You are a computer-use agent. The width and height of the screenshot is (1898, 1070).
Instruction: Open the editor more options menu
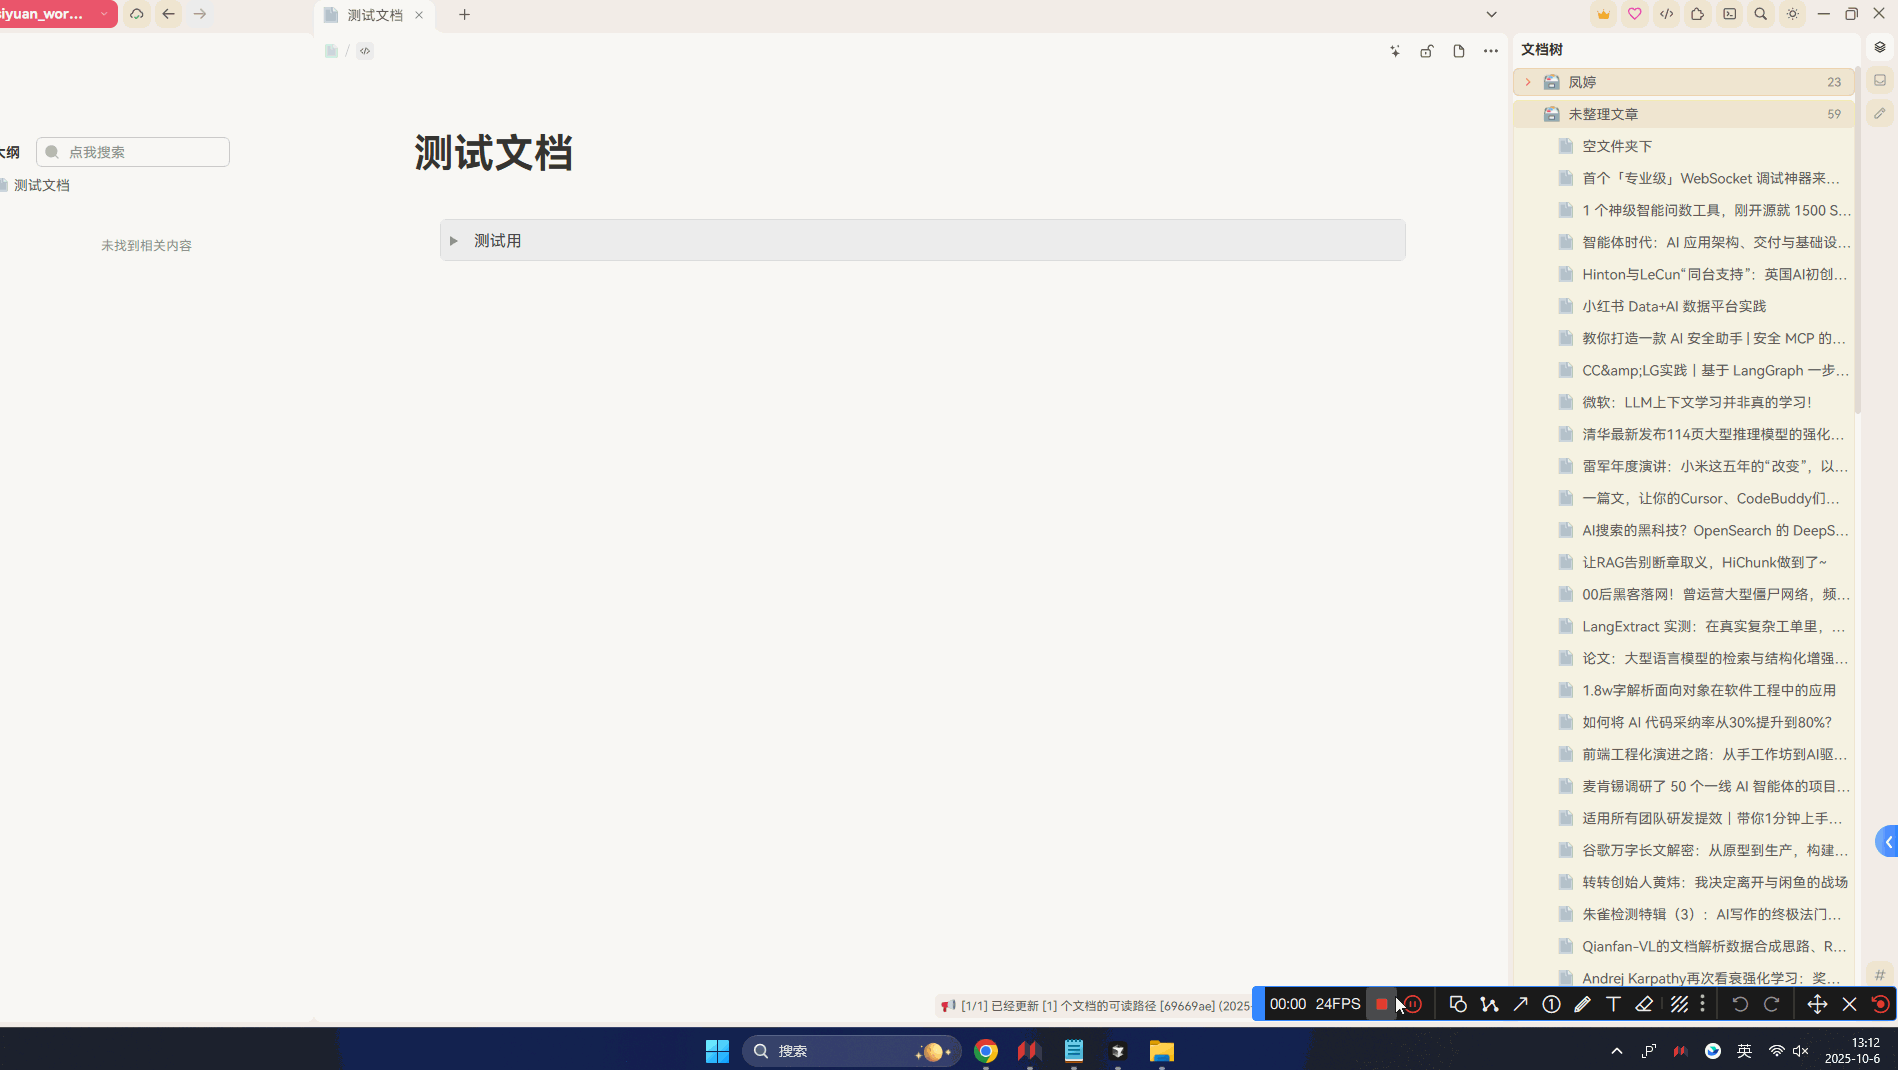click(x=1491, y=51)
